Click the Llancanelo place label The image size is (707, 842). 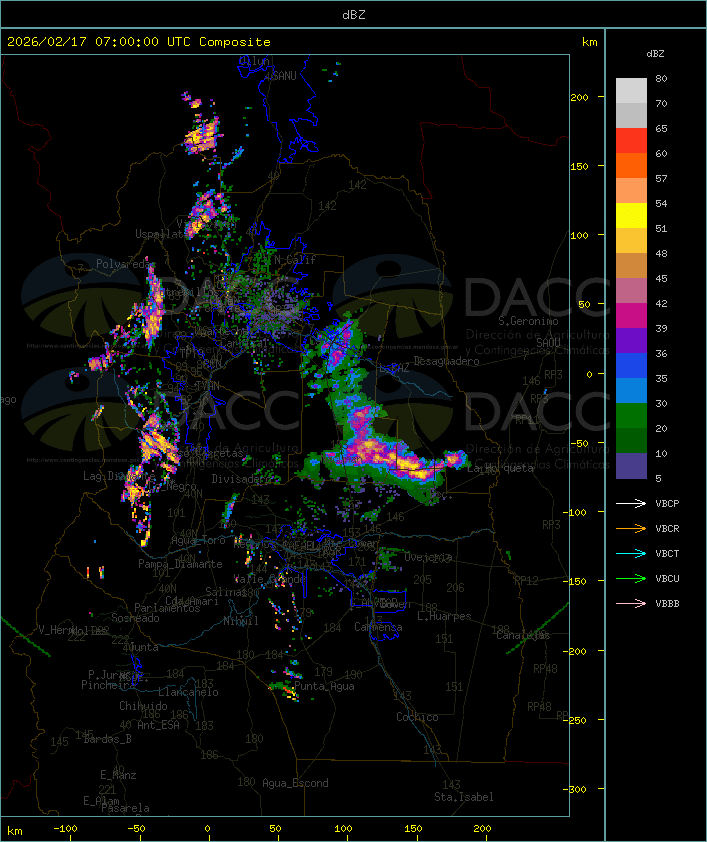tap(188, 692)
